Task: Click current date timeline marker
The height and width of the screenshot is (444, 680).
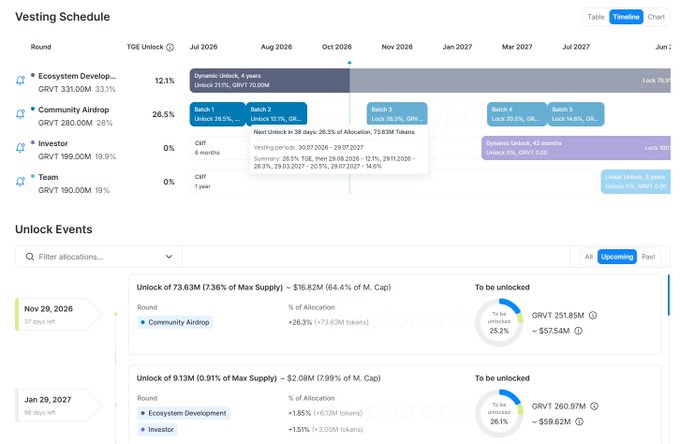Action: (x=350, y=63)
